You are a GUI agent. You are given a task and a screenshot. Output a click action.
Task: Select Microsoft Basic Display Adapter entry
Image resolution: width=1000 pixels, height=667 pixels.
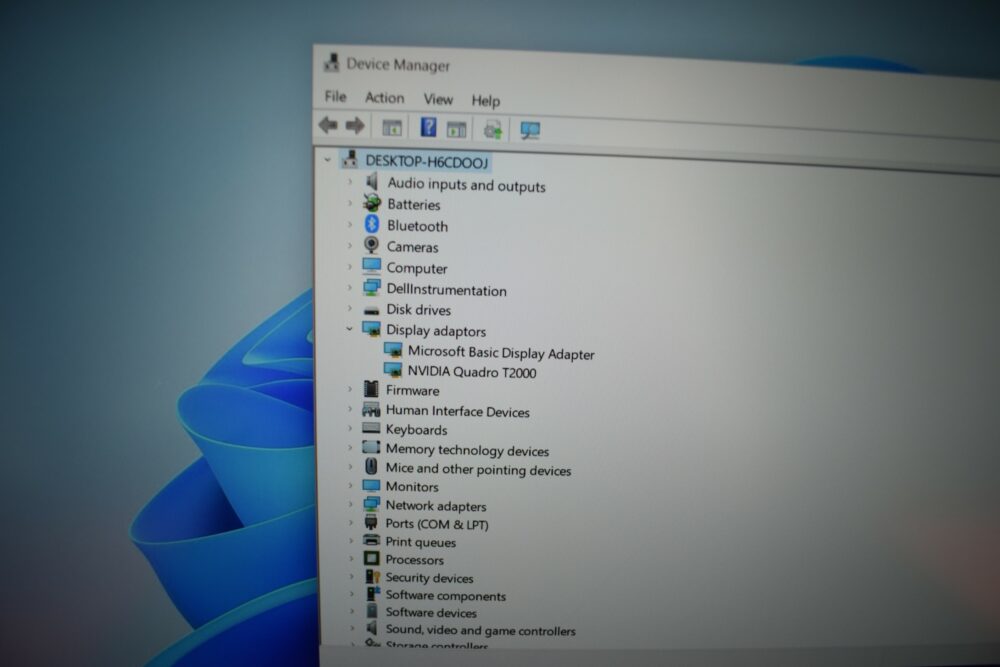pyautogui.click(x=501, y=353)
